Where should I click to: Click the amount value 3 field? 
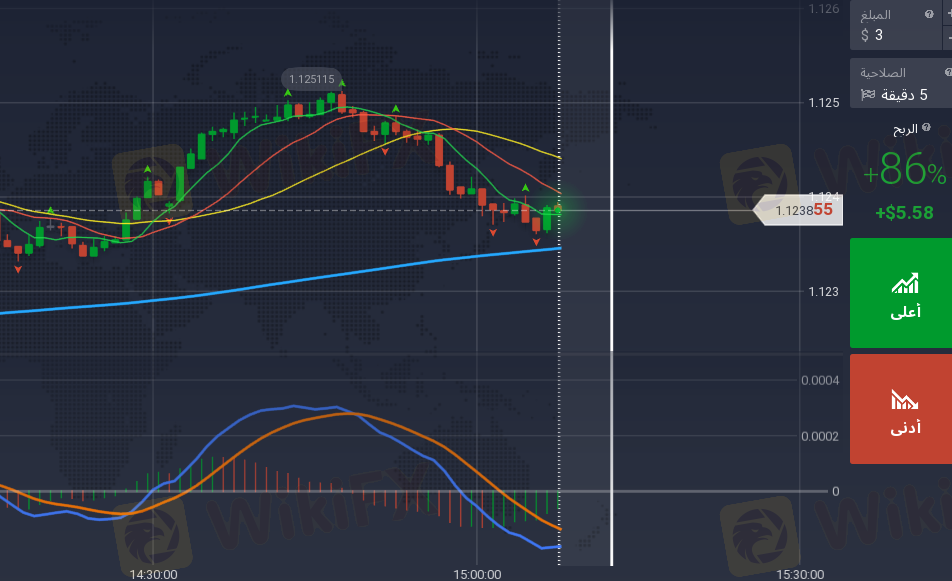pyautogui.click(x=879, y=35)
